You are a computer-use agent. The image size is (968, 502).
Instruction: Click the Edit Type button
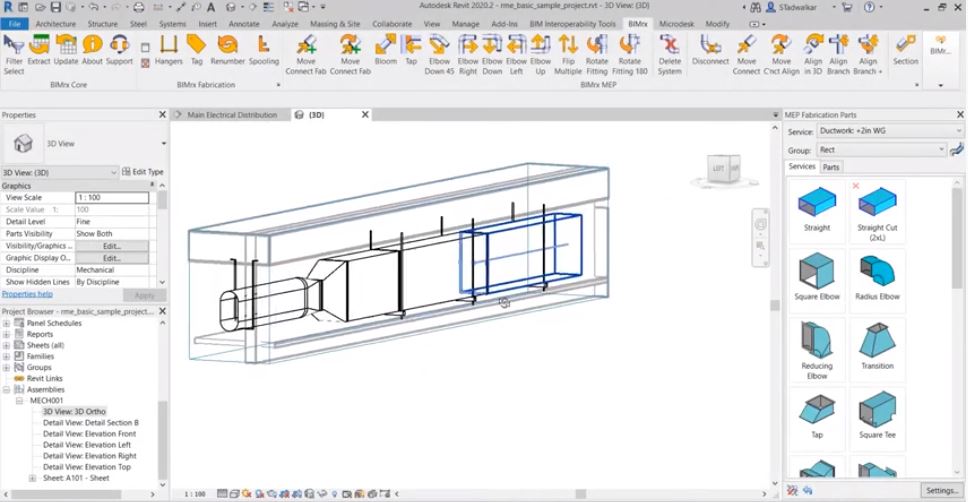click(143, 172)
